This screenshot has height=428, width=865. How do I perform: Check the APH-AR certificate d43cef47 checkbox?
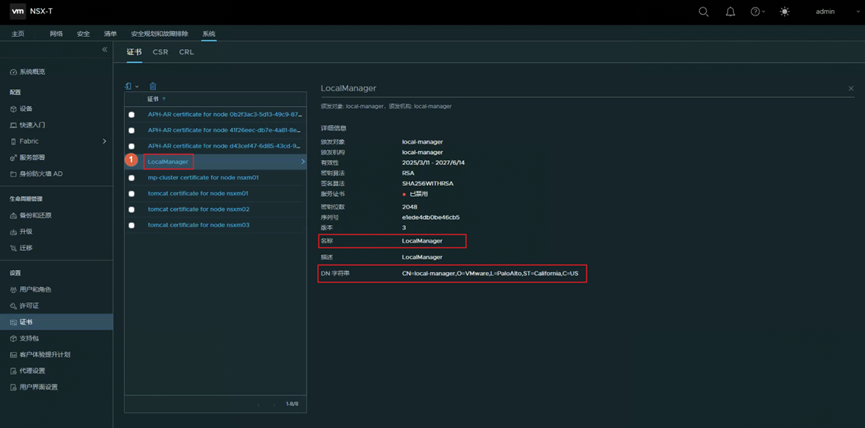[131, 146]
